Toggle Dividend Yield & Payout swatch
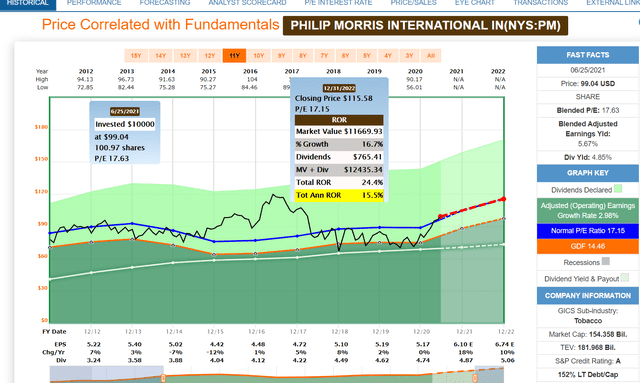 (625, 278)
